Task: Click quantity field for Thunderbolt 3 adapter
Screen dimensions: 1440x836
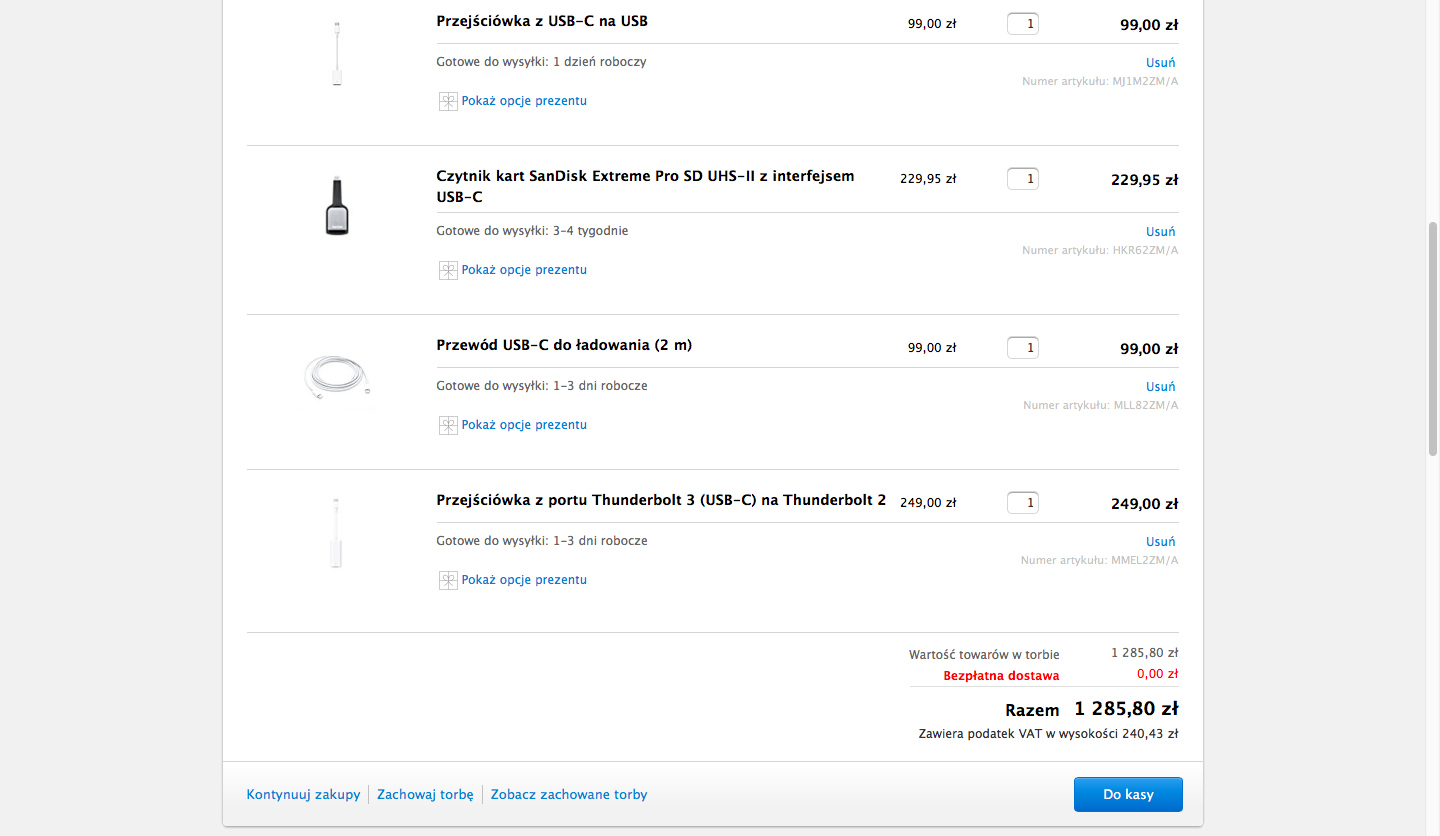Action: (x=1022, y=503)
